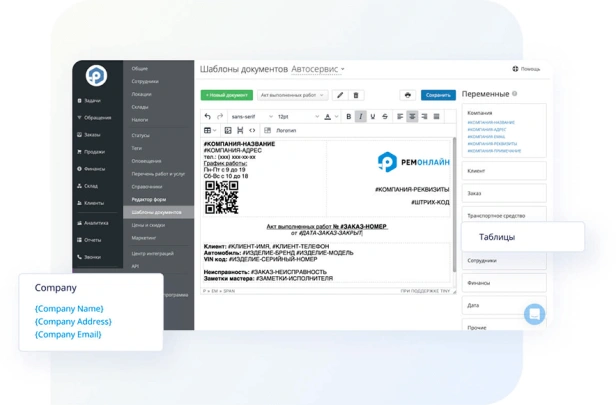Click the undo arrow in editor toolbar
Viewport: 616px width, 405px height.
(208, 117)
